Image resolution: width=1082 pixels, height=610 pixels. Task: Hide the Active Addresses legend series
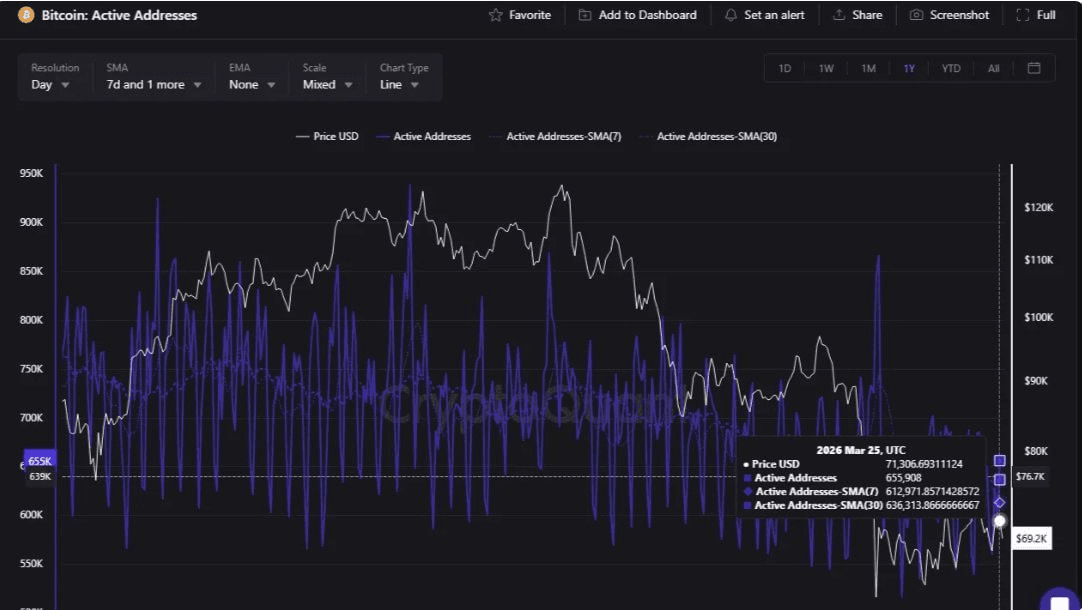(423, 136)
